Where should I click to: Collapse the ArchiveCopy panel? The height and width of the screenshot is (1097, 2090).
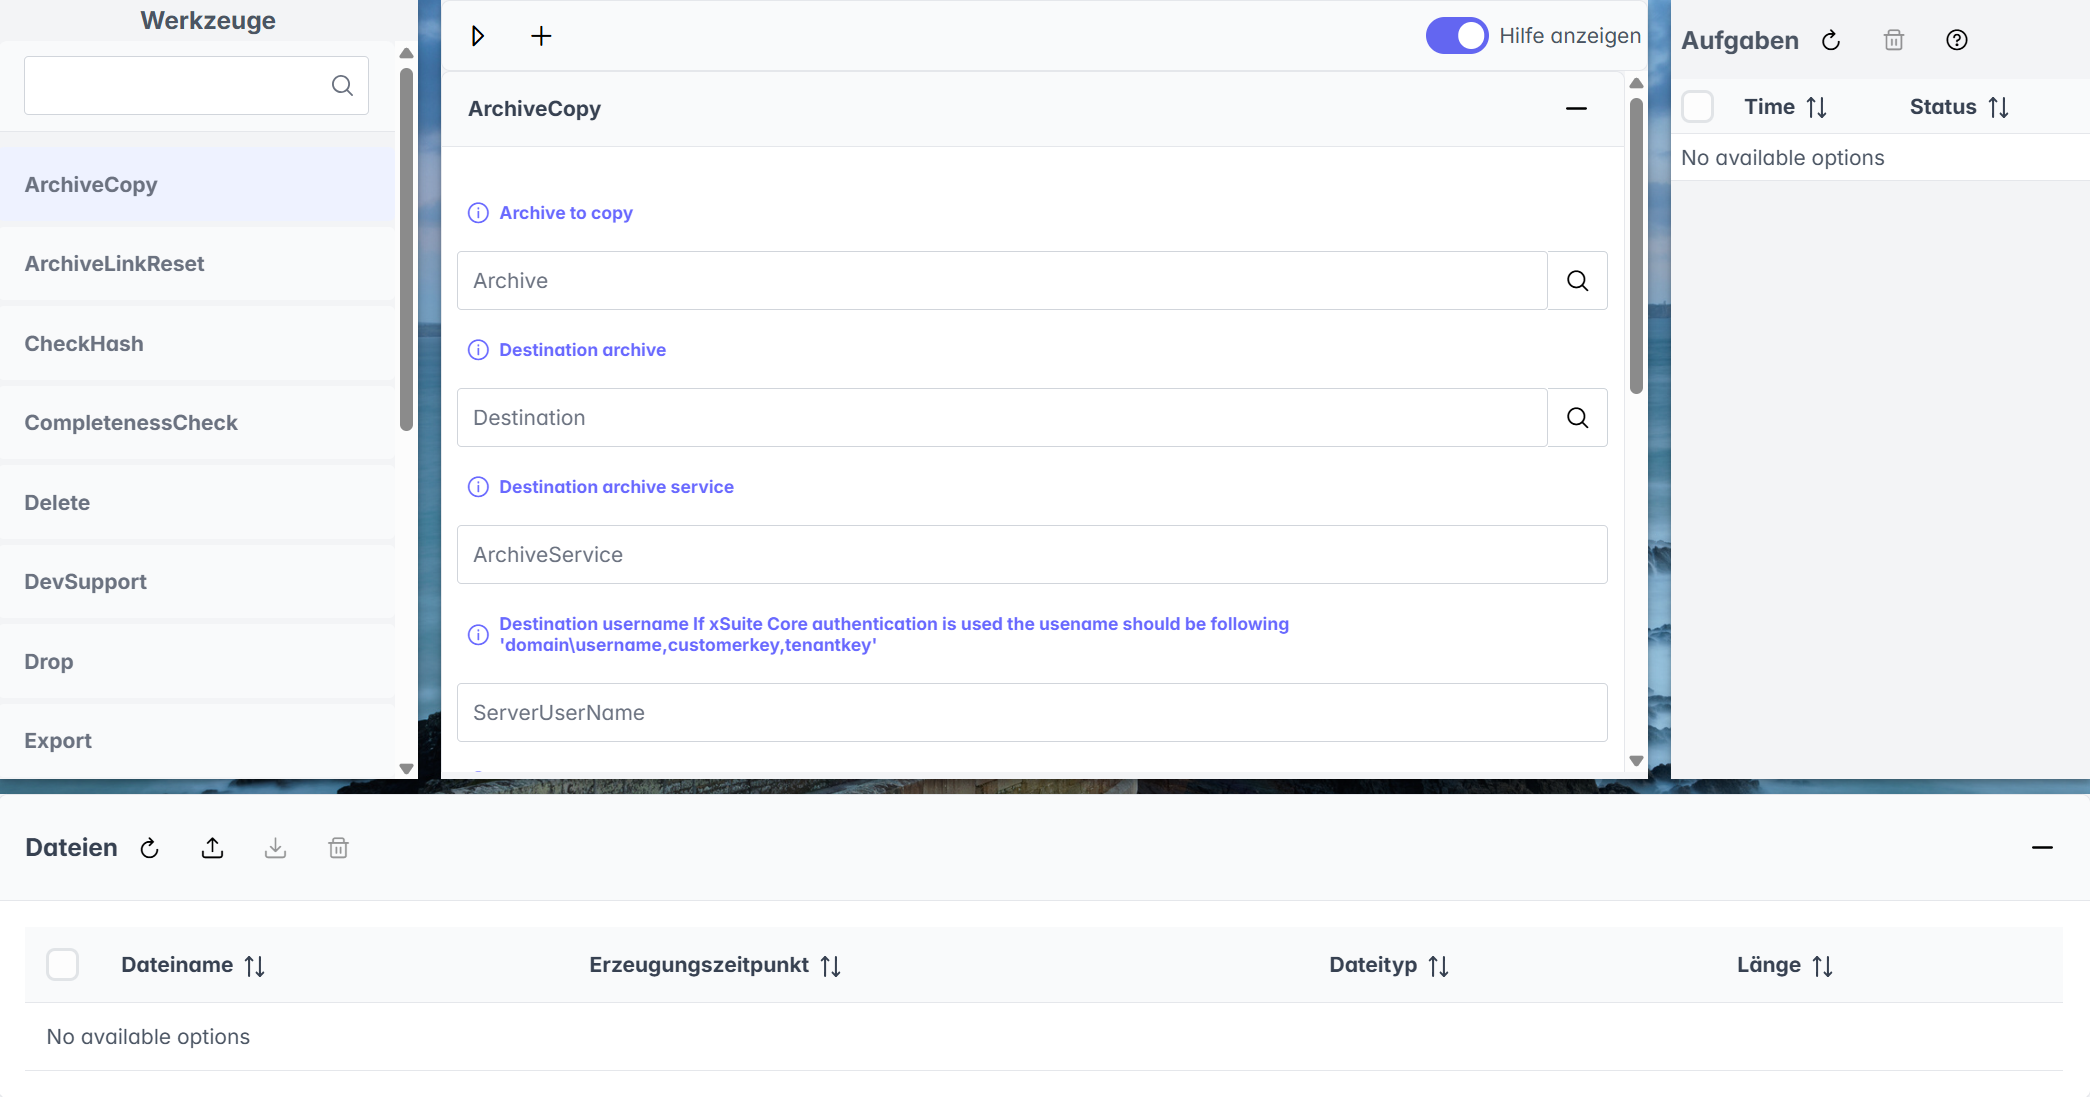click(x=1576, y=108)
